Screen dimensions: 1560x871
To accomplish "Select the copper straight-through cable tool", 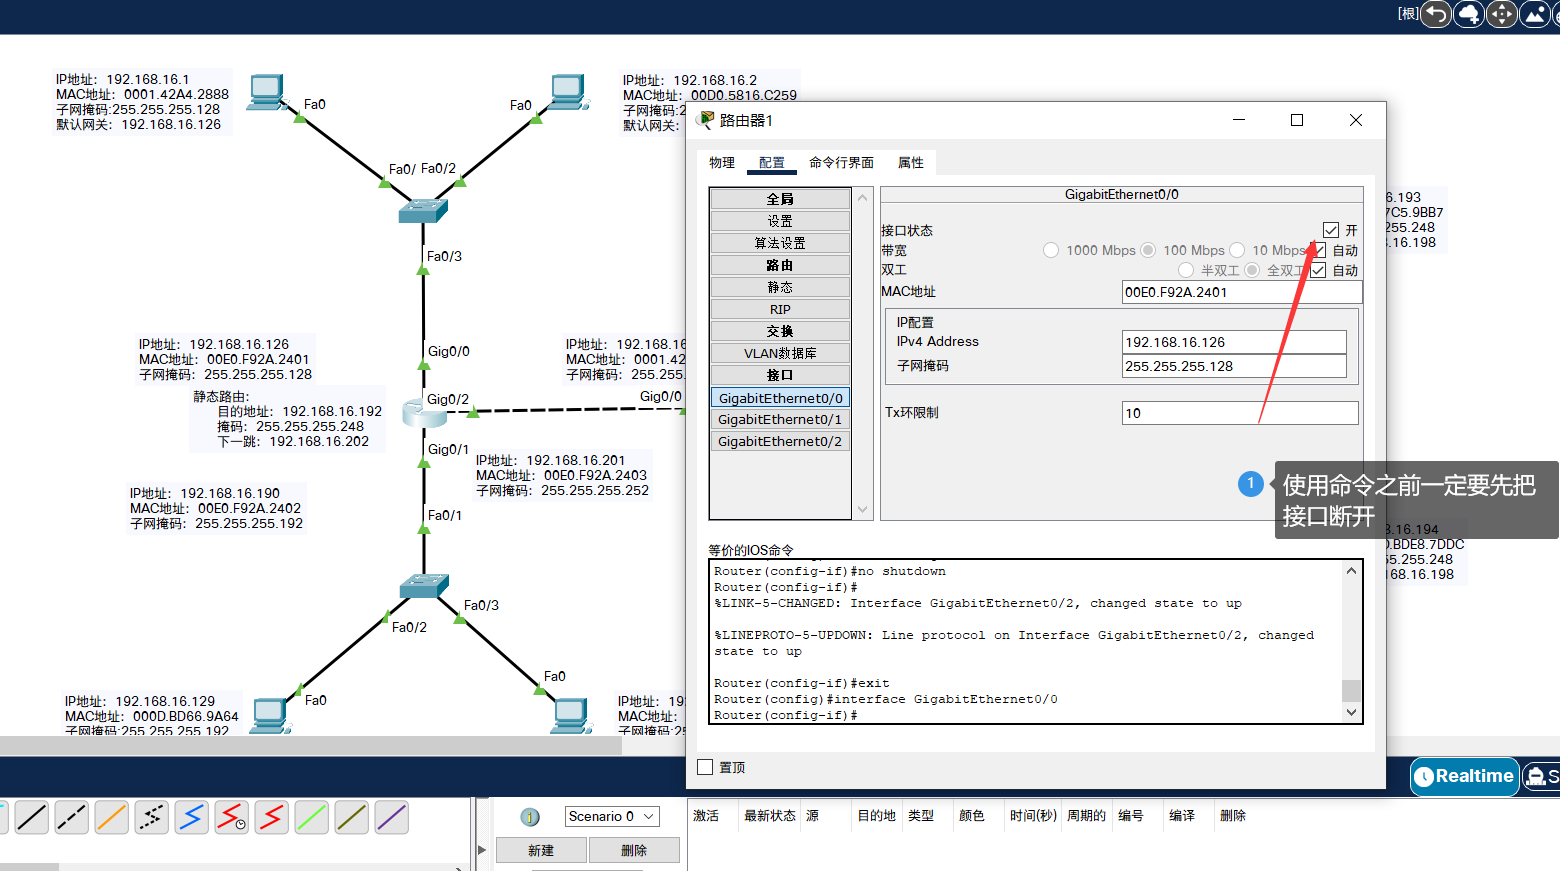I will [x=31, y=817].
